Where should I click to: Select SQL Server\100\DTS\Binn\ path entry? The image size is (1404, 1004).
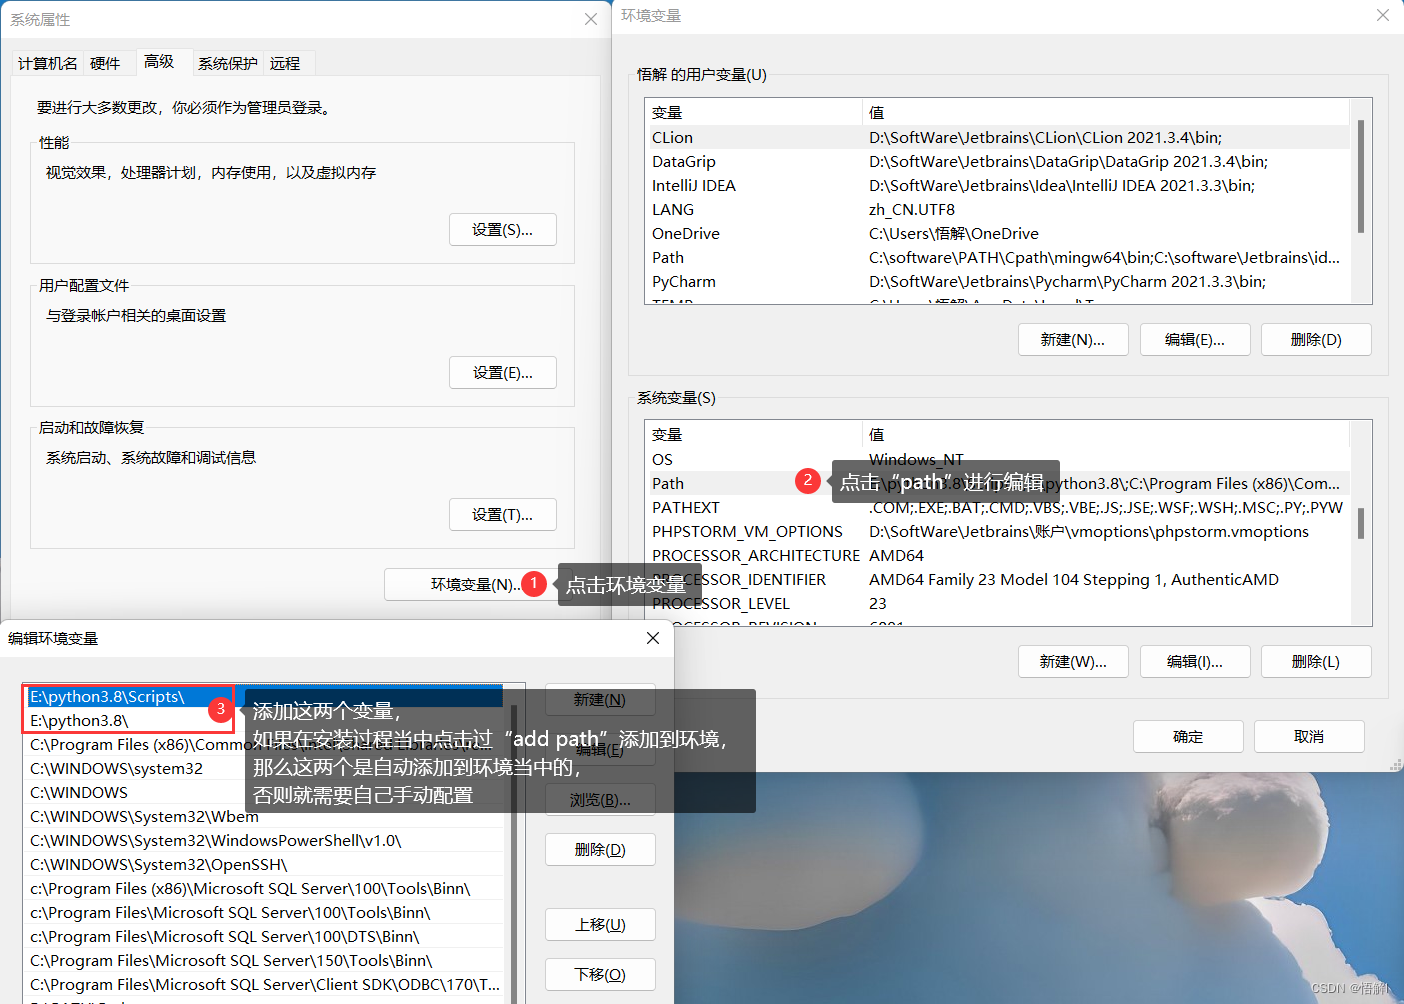(x=265, y=936)
